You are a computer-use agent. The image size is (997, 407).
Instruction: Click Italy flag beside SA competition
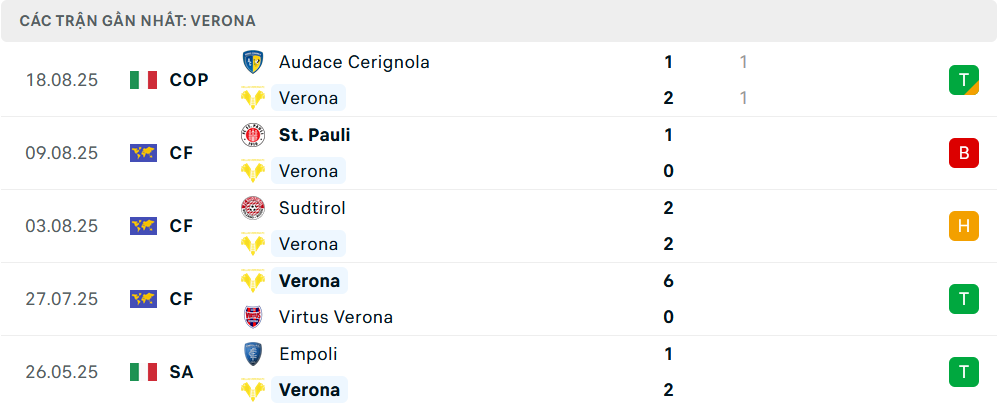pos(144,372)
